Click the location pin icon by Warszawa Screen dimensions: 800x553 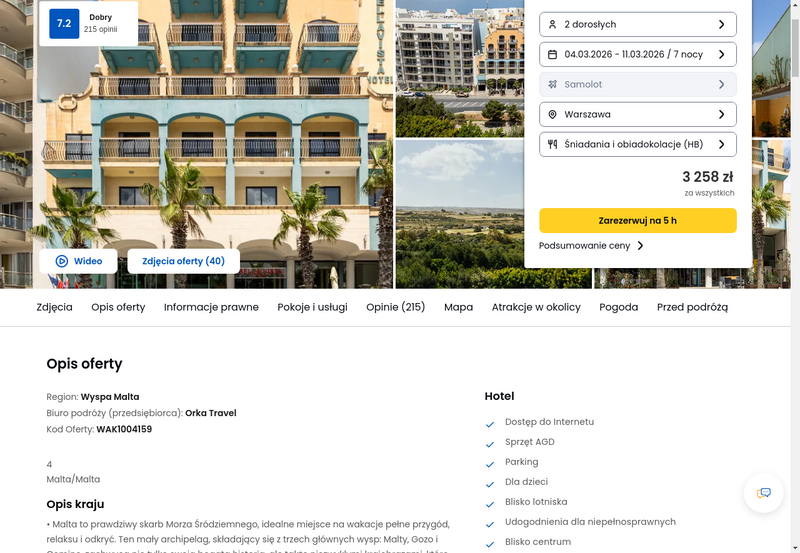(552, 115)
